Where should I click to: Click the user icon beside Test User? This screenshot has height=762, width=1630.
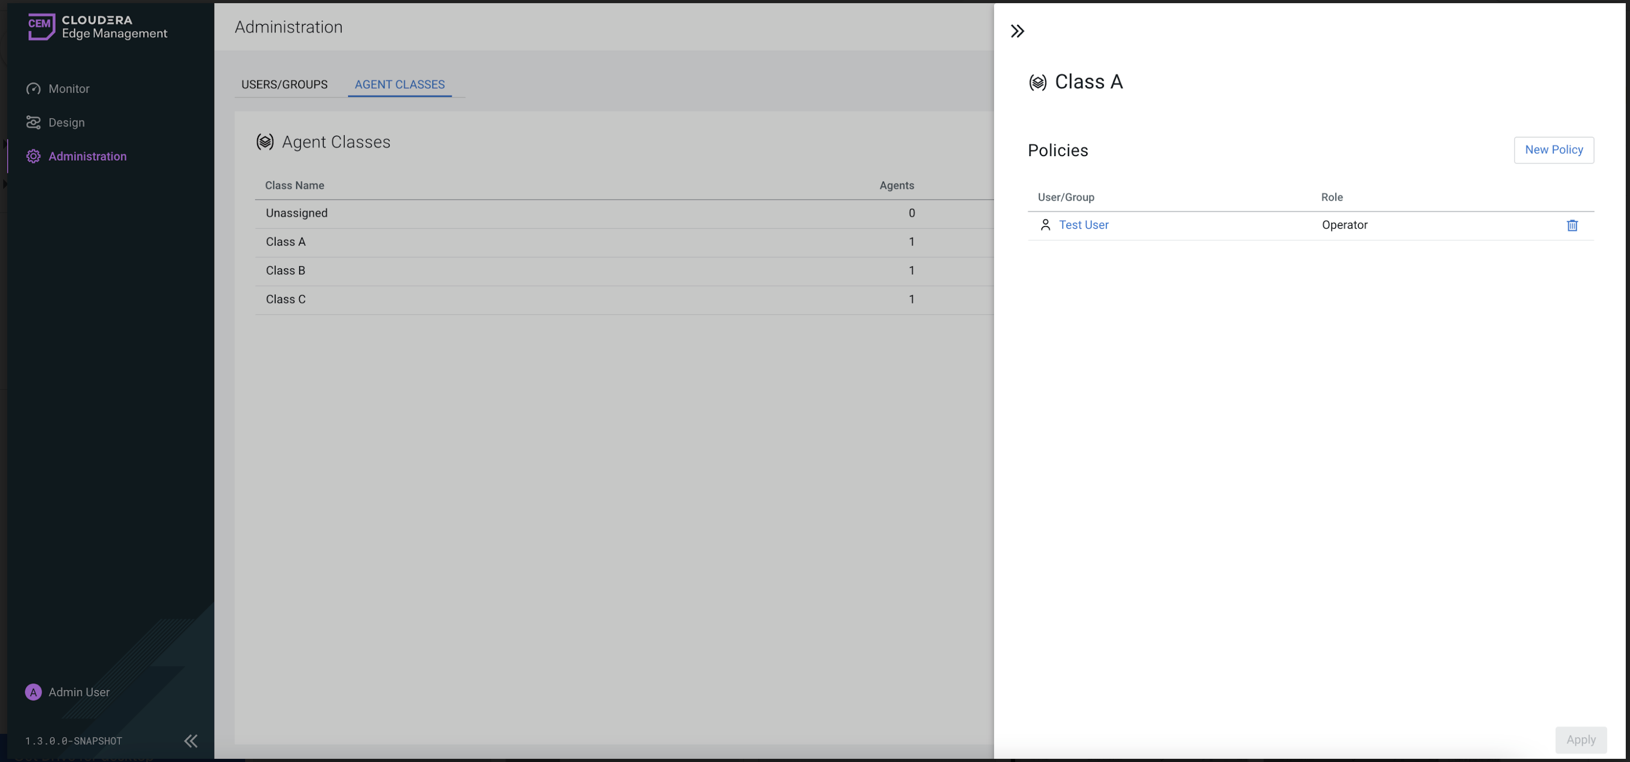click(1045, 225)
